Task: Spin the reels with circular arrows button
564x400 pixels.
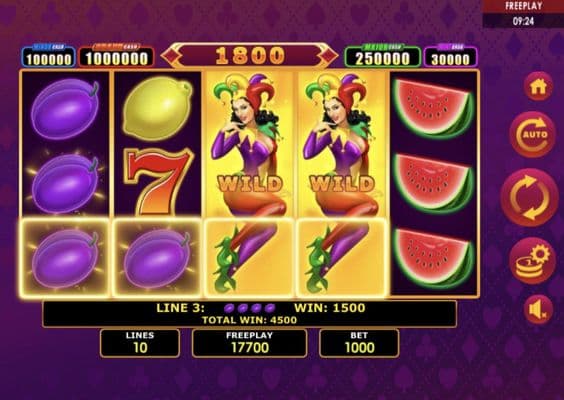Action: (x=529, y=197)
